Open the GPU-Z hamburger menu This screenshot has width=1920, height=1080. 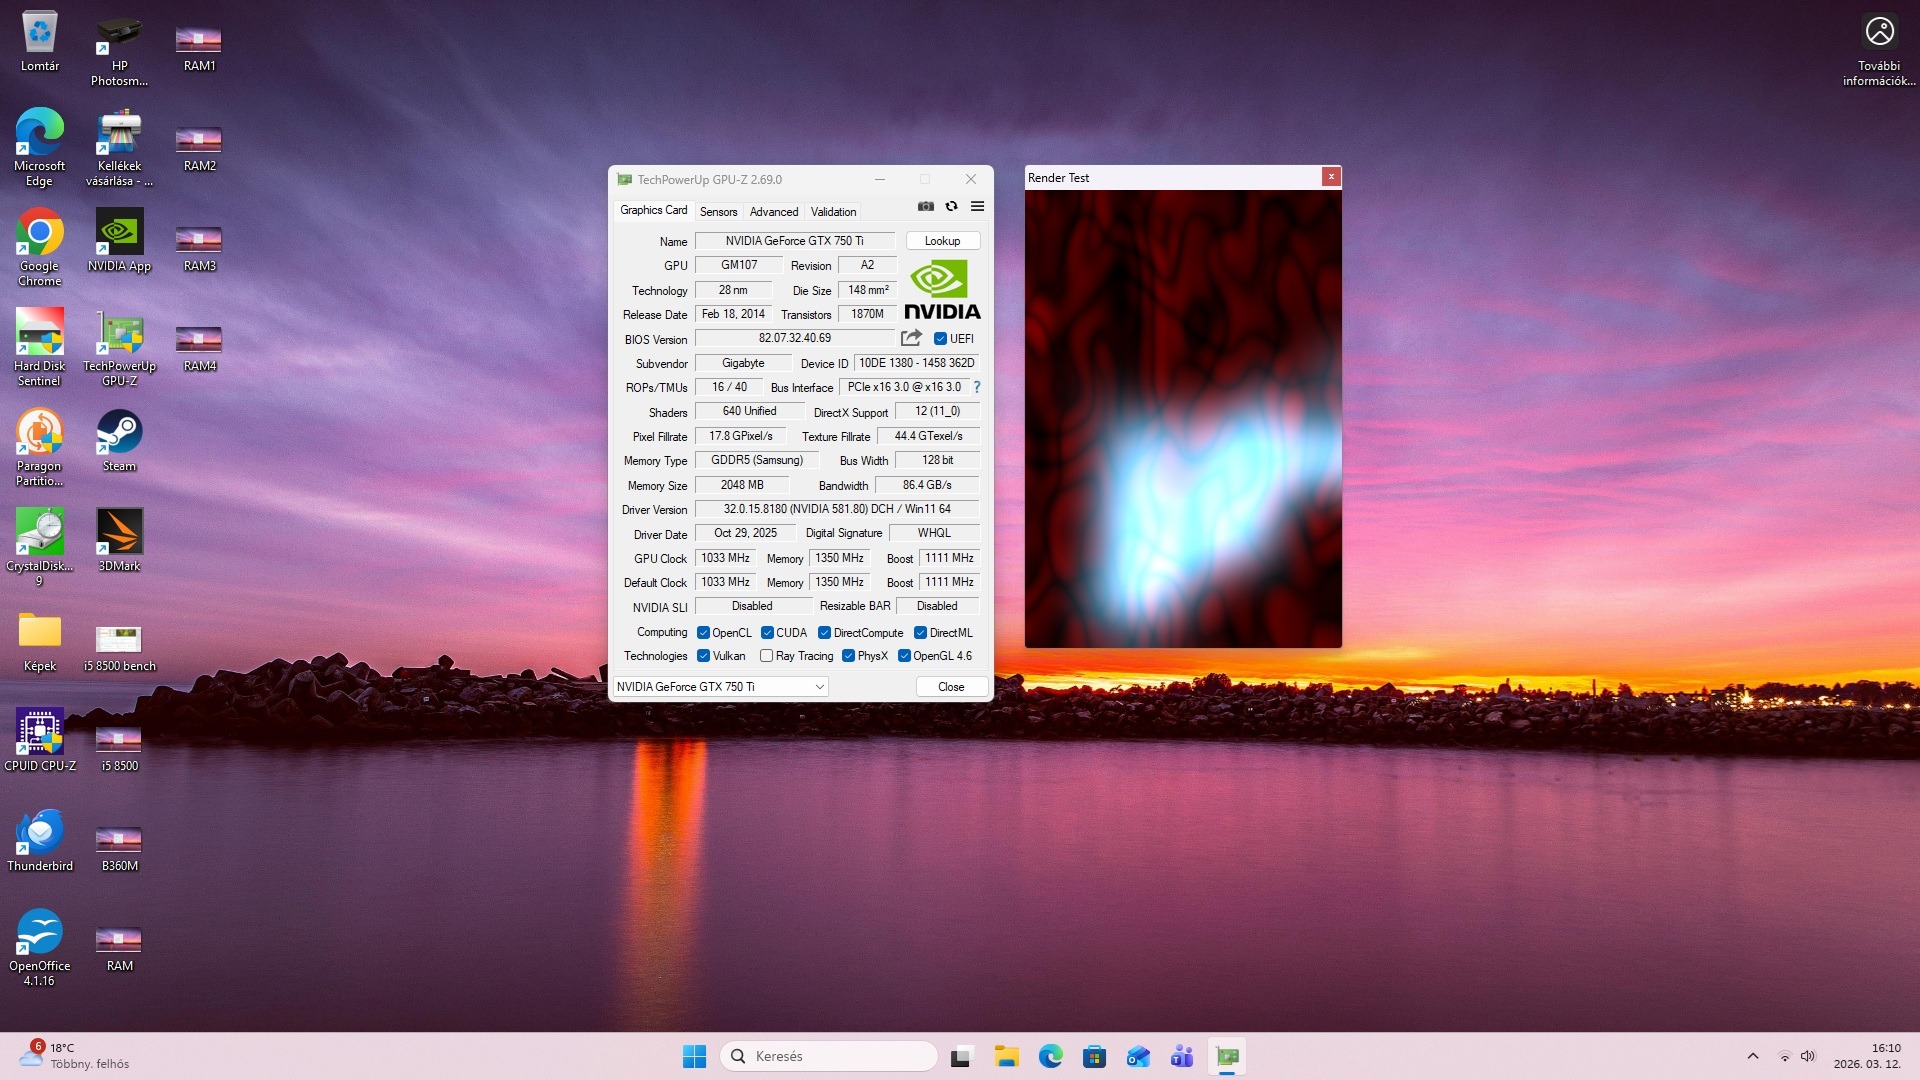click(977, 207)
